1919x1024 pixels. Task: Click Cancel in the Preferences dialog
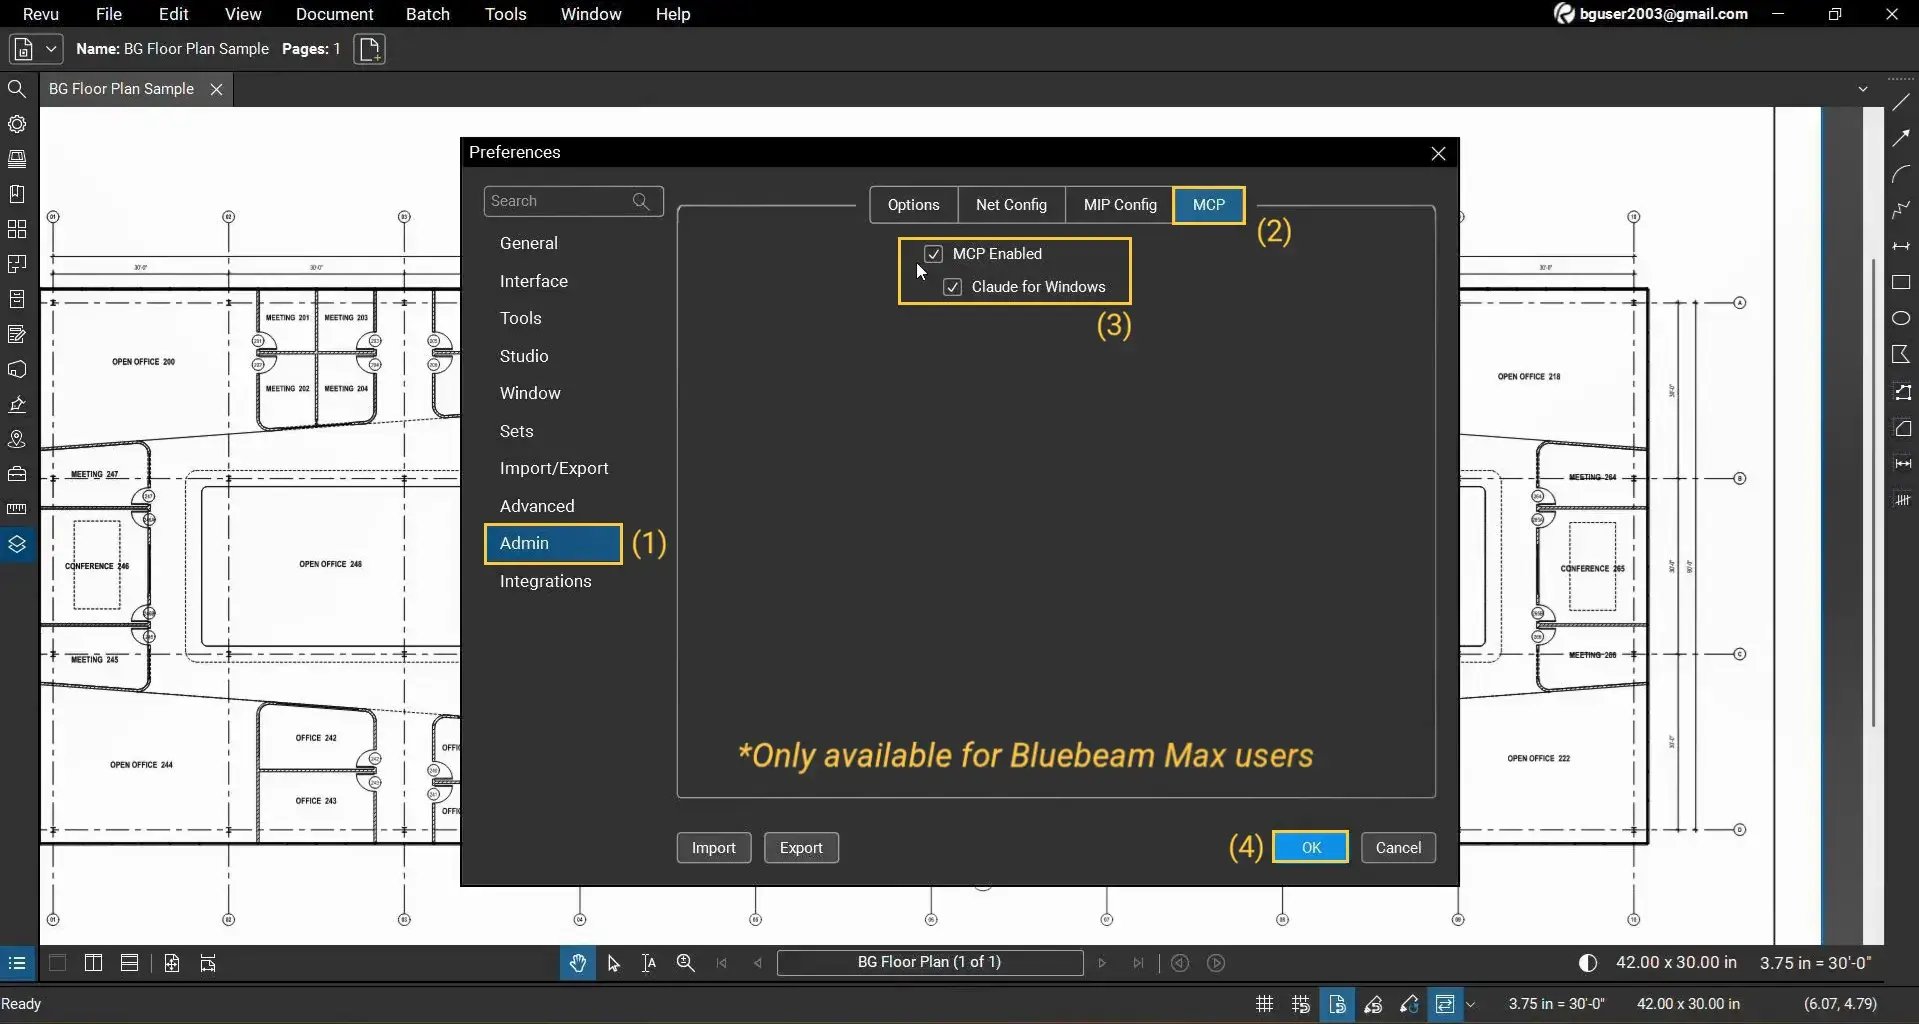pyautogui.click(x=1398, y=848)
